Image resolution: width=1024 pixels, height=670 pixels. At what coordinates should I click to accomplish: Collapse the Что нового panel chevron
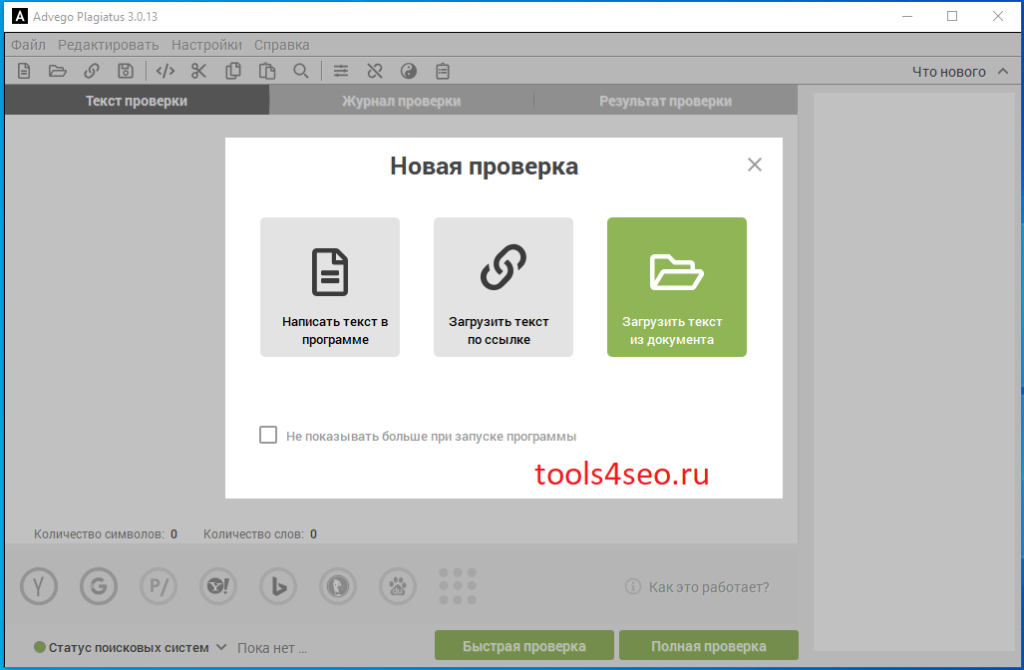1003,71
